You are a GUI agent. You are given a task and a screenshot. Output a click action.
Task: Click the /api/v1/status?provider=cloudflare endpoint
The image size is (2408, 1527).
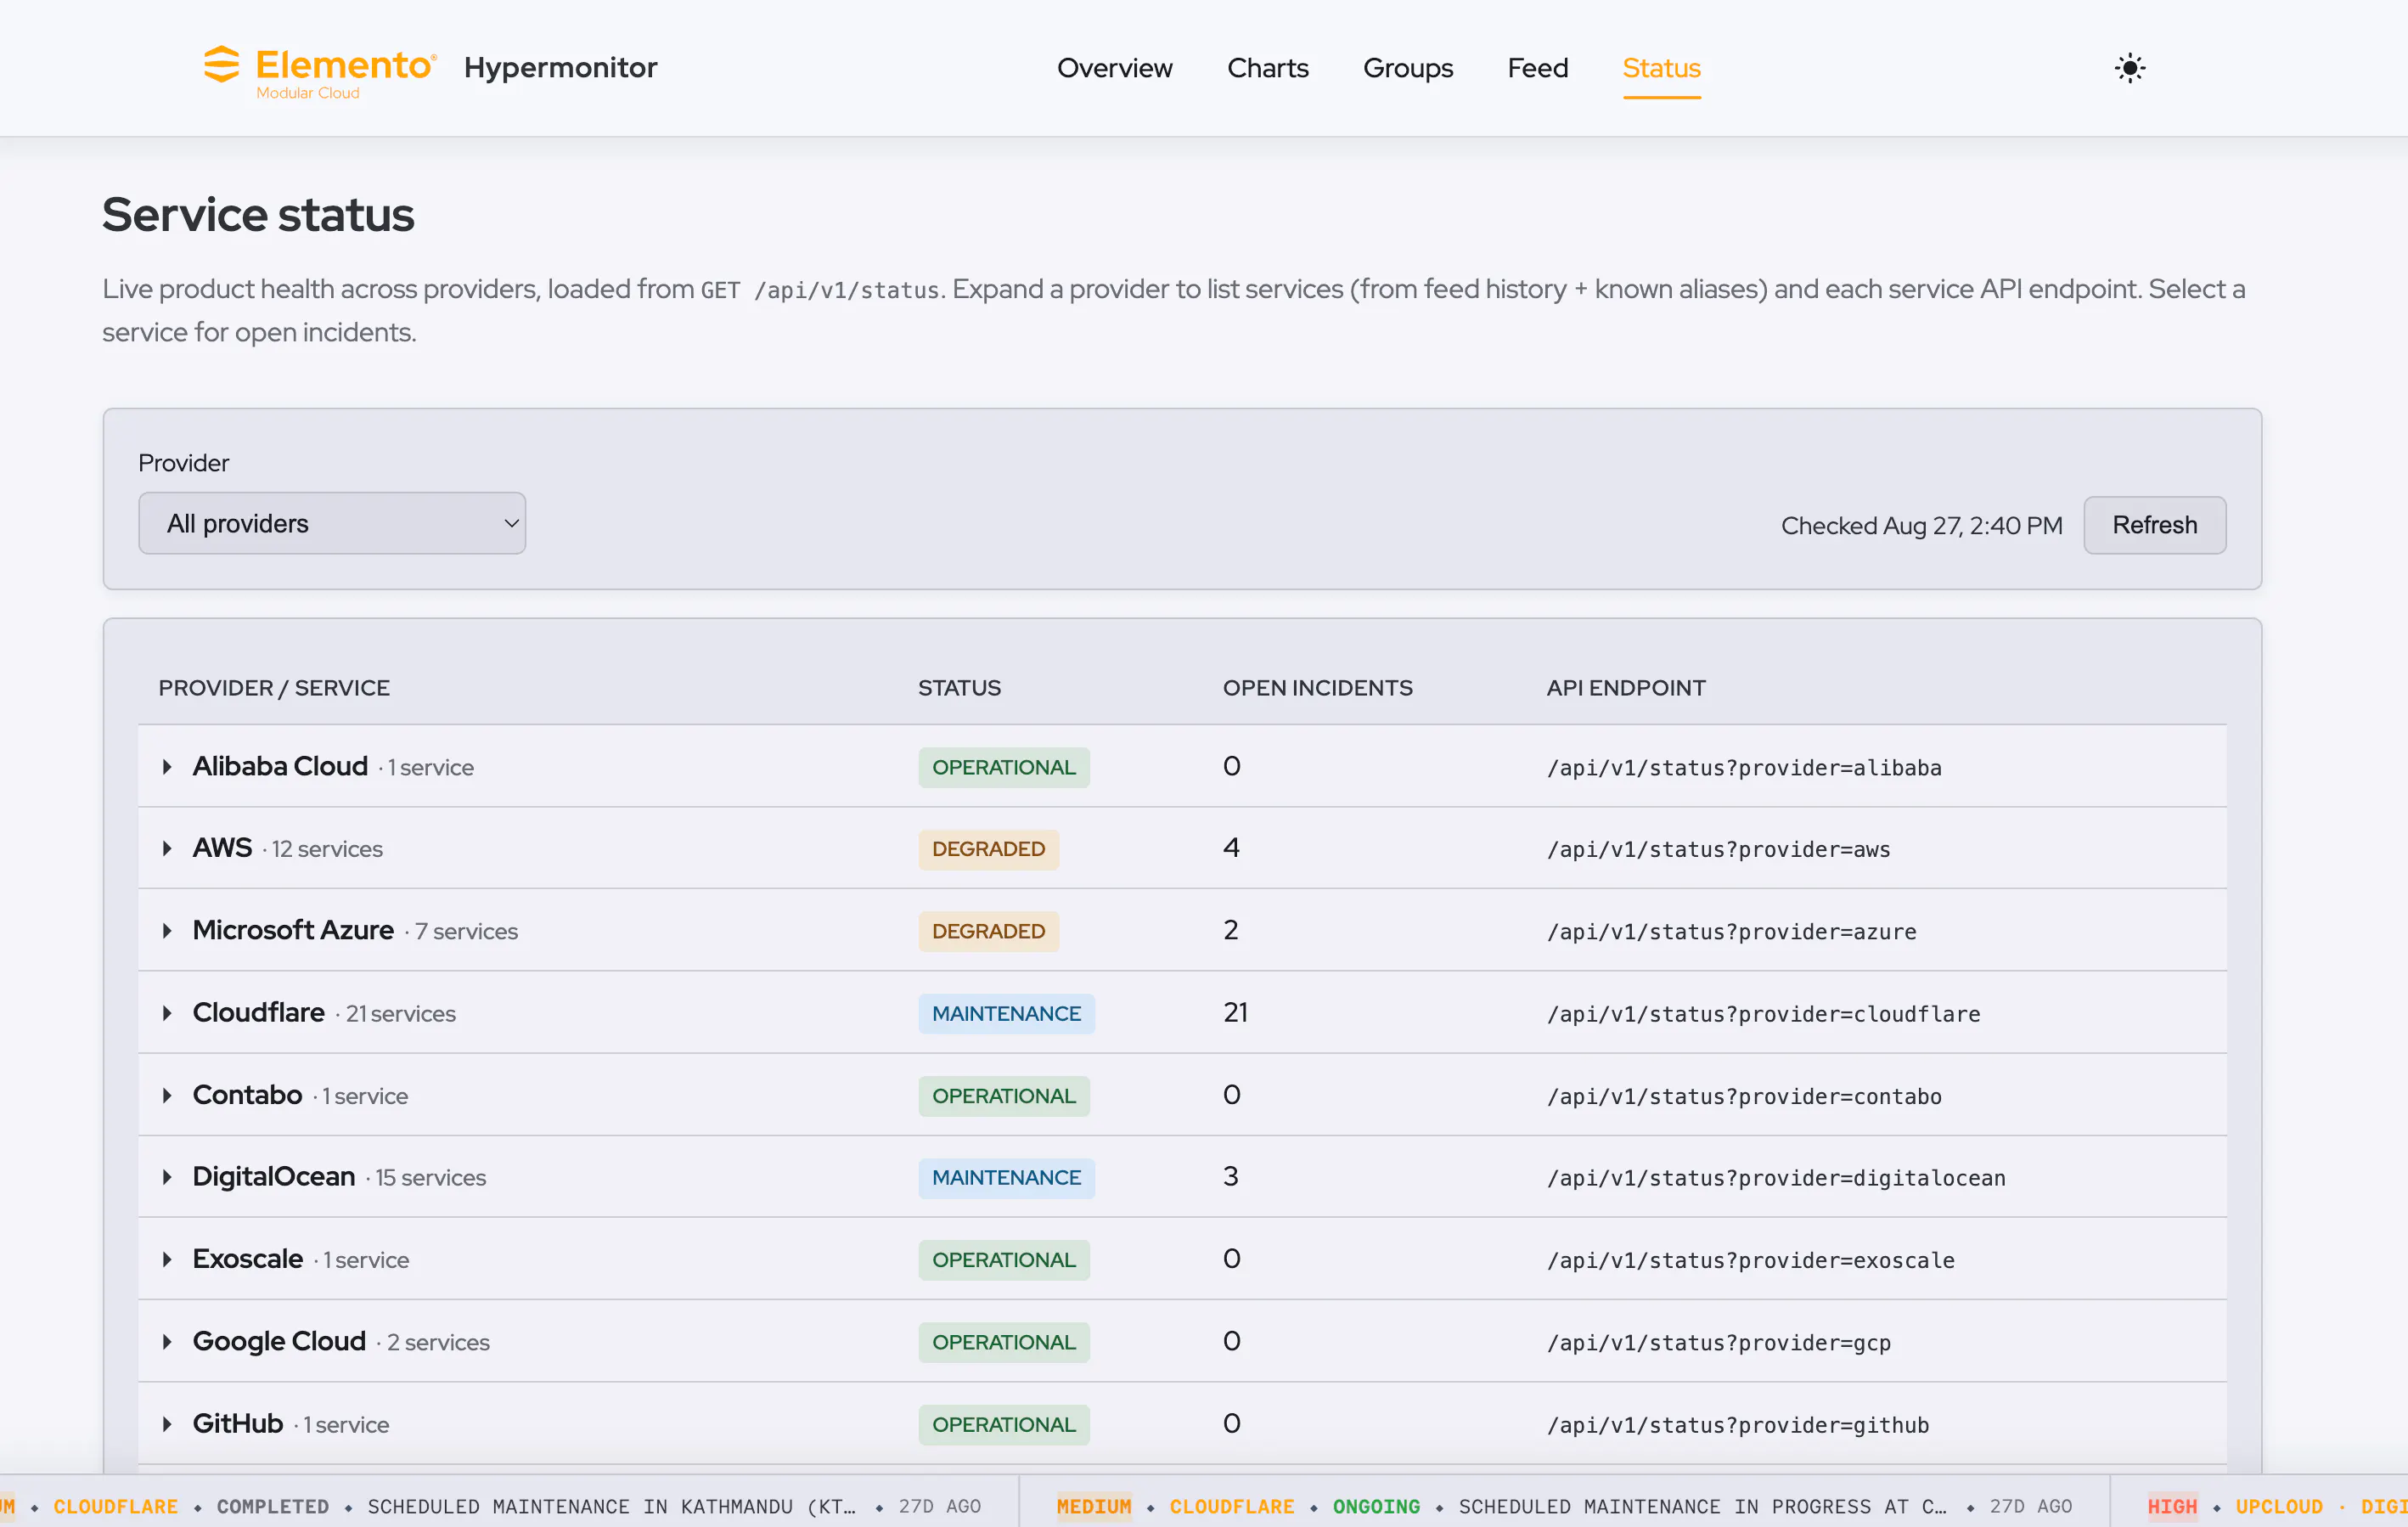pyautogui.click(x=1764, y=1014)
